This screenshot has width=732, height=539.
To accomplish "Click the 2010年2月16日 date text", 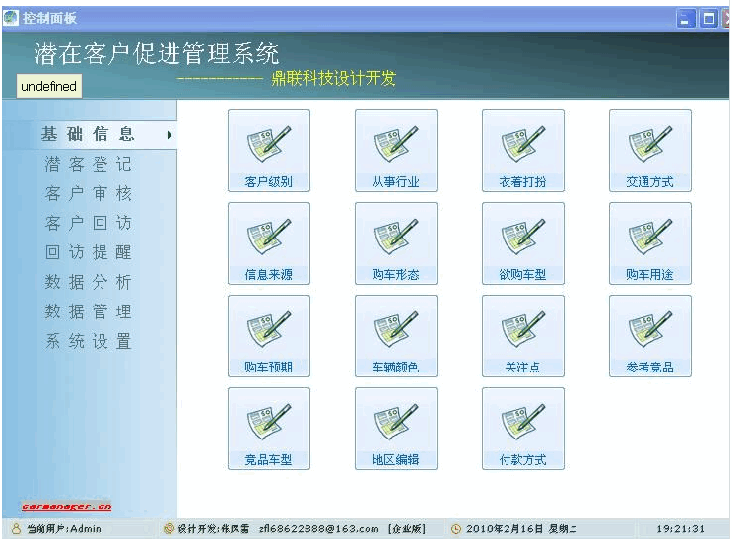I will [x=504, y=529].
